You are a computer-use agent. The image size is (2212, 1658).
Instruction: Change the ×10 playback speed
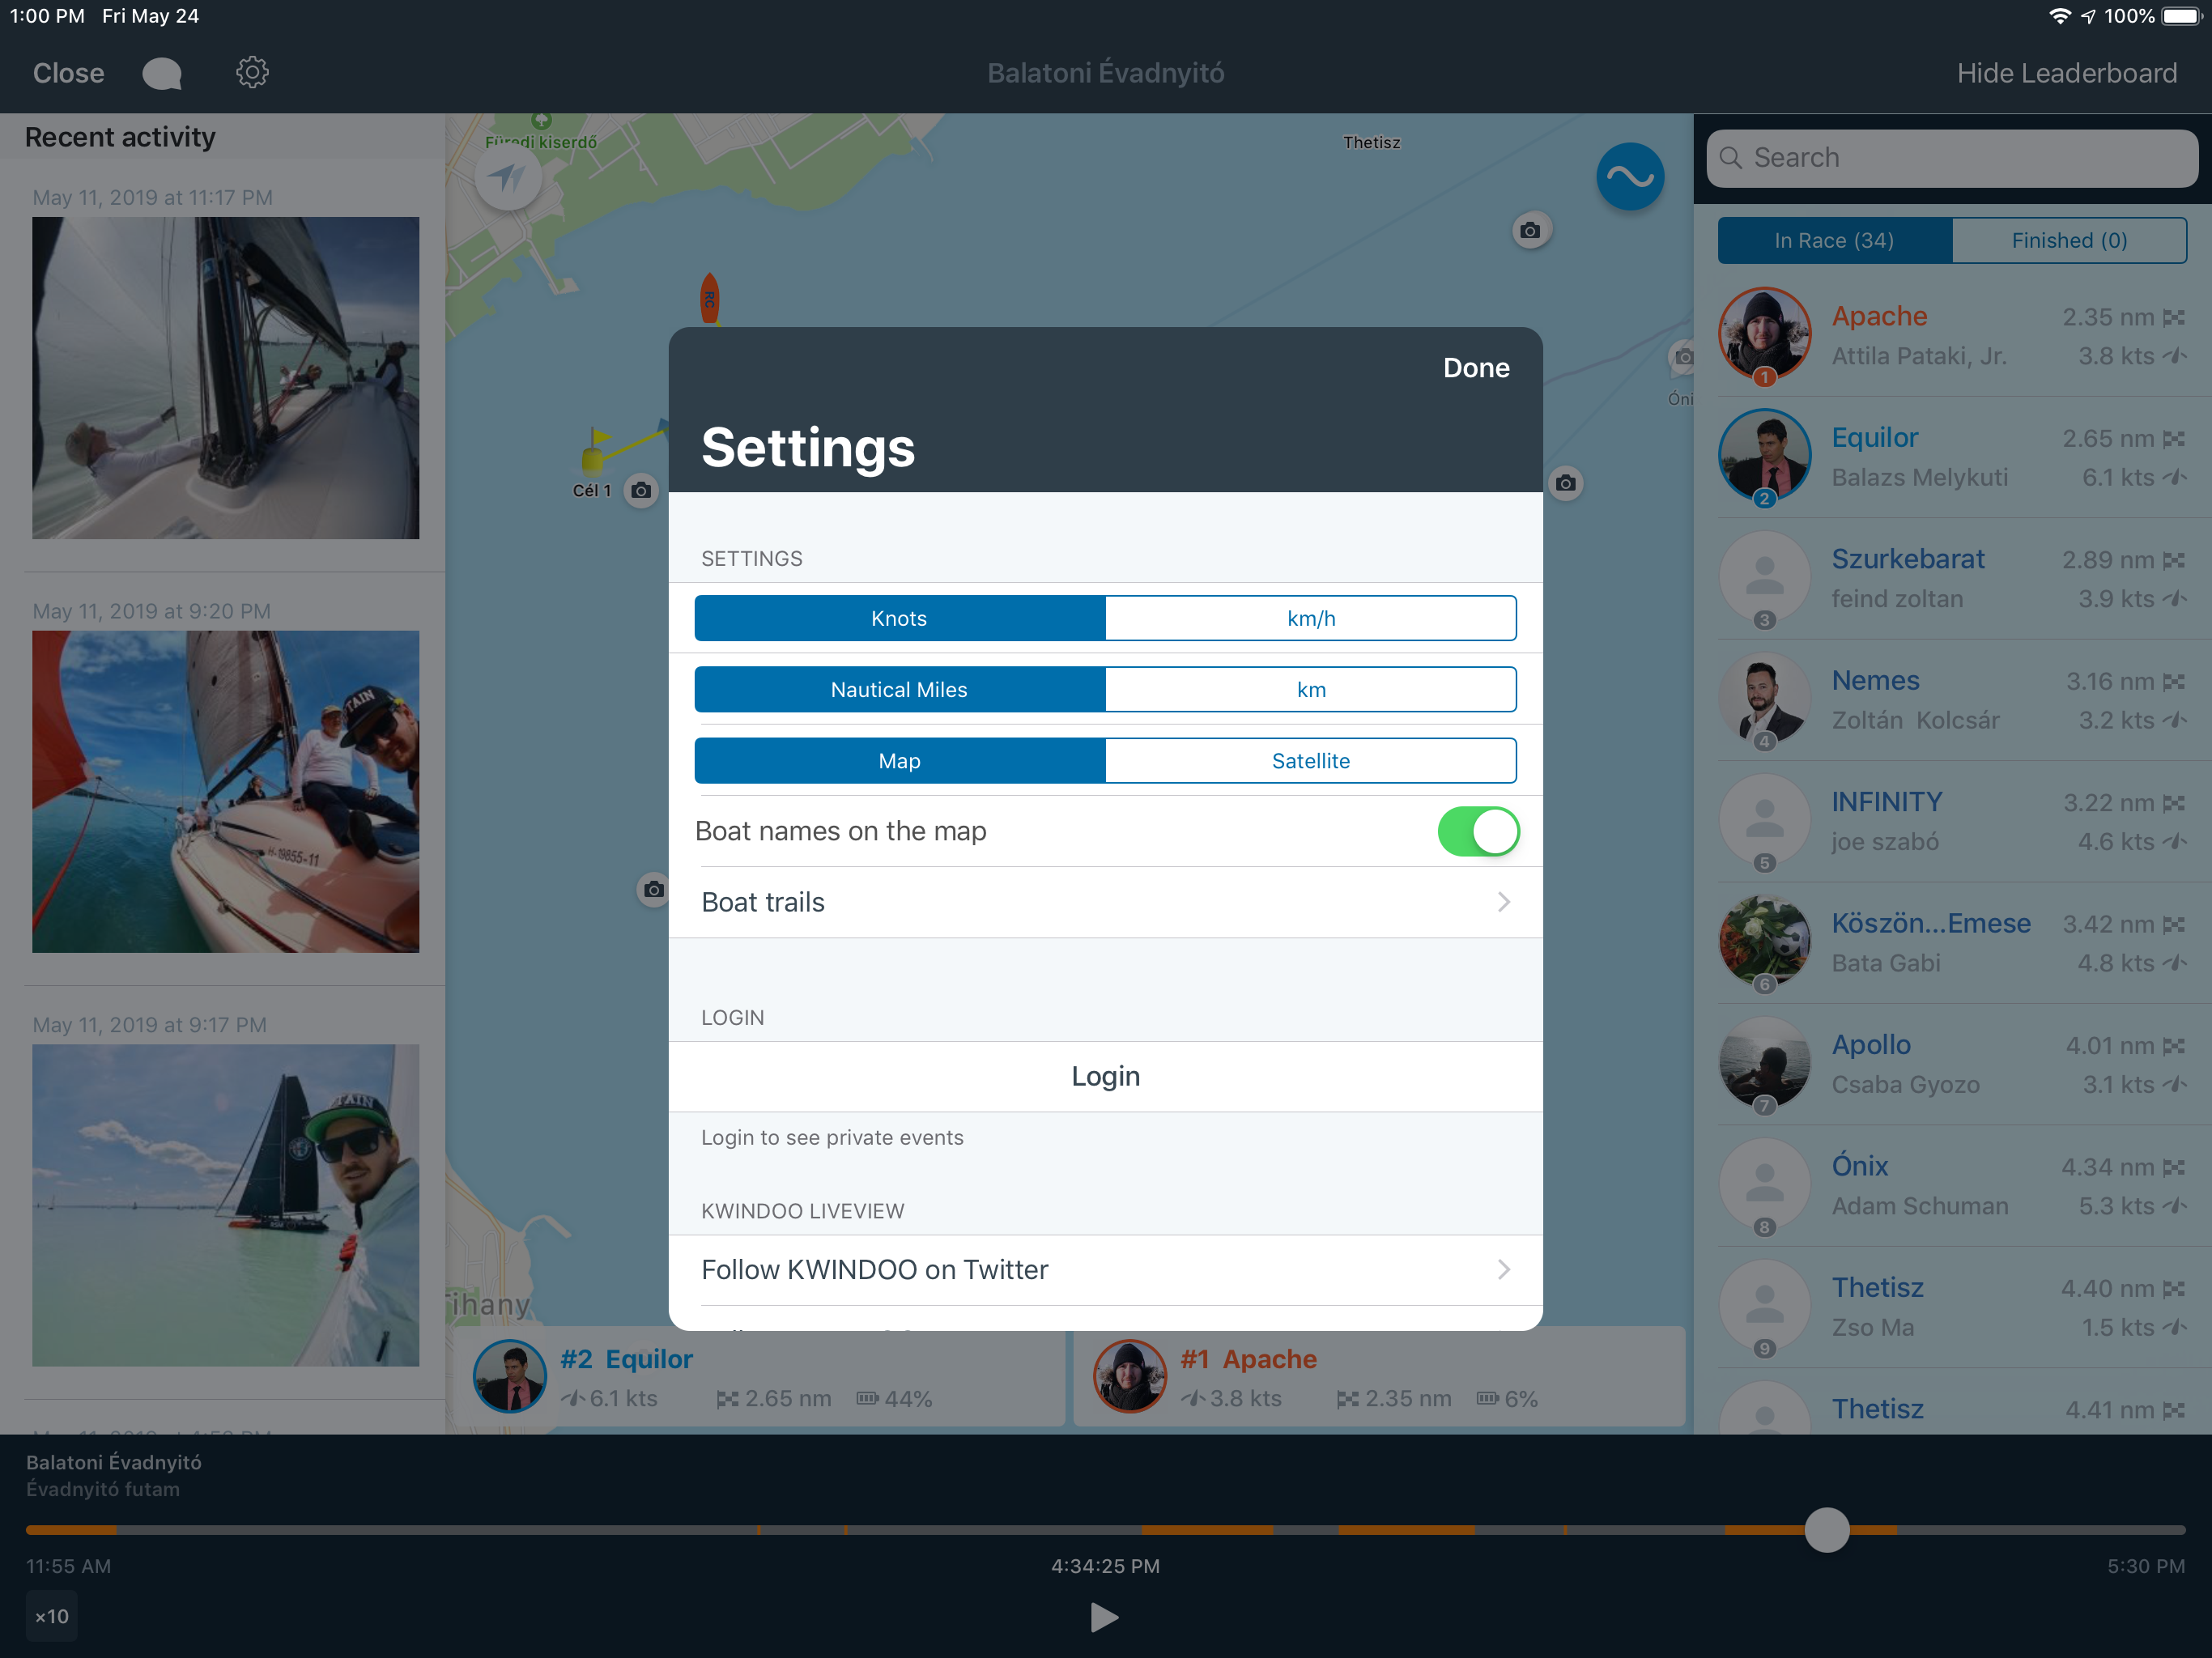point(52,1616)
